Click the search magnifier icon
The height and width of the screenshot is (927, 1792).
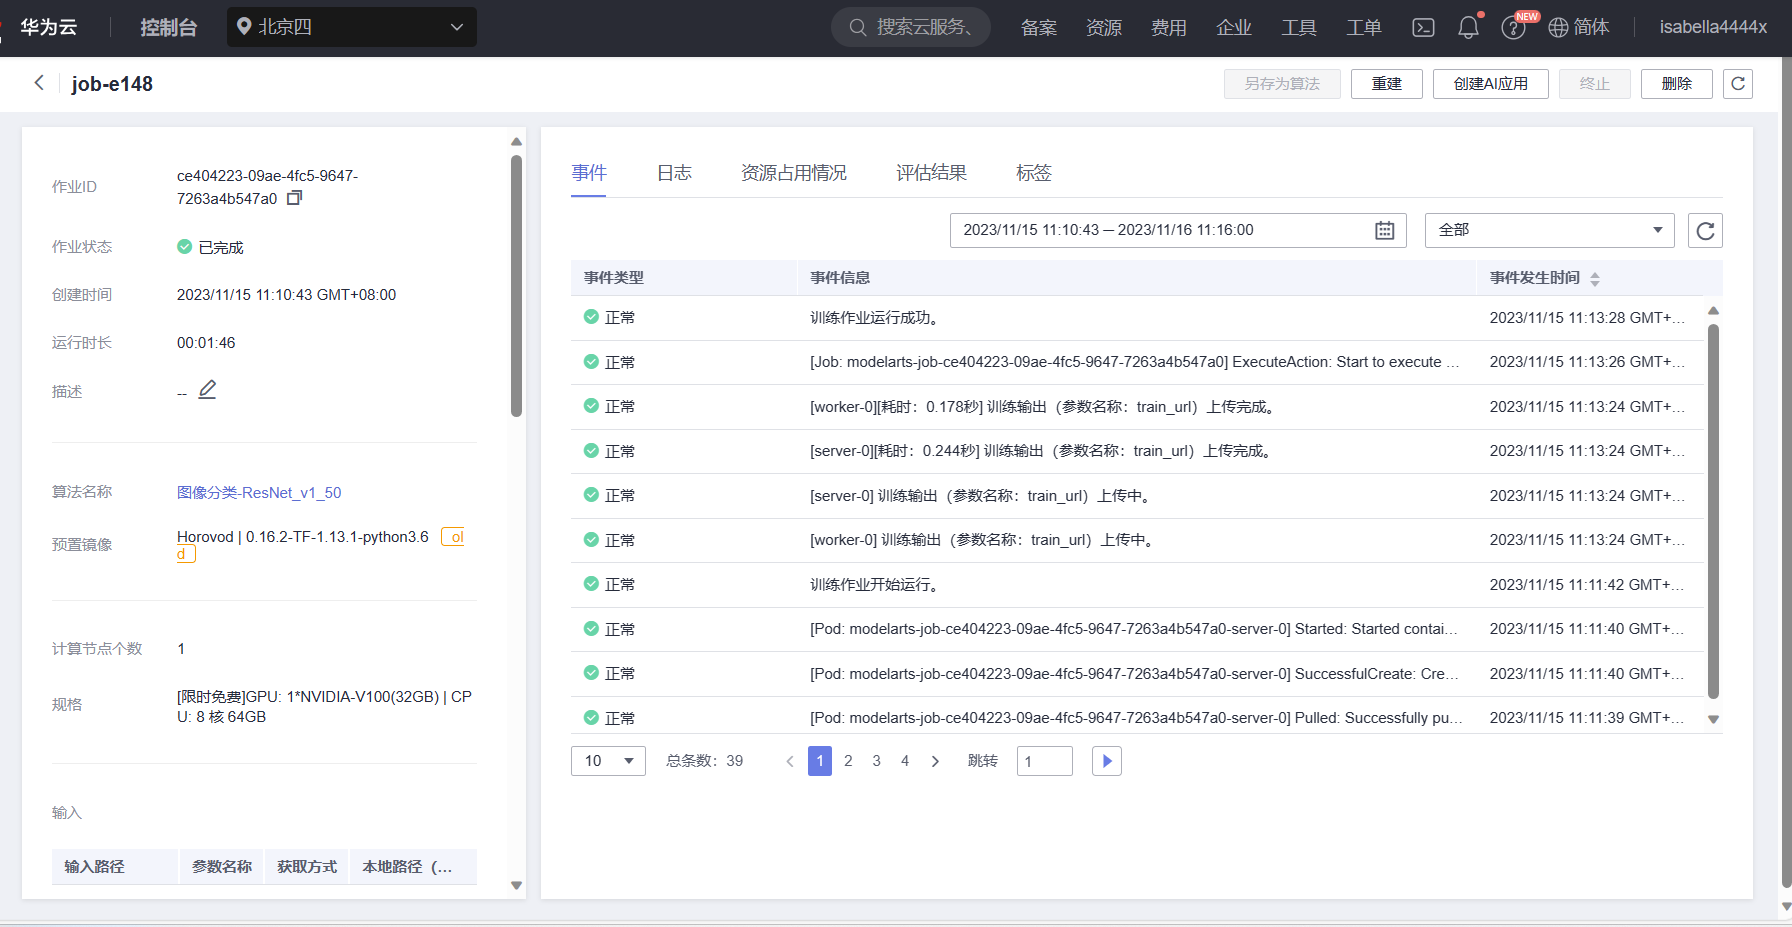[x=857, y=28]
